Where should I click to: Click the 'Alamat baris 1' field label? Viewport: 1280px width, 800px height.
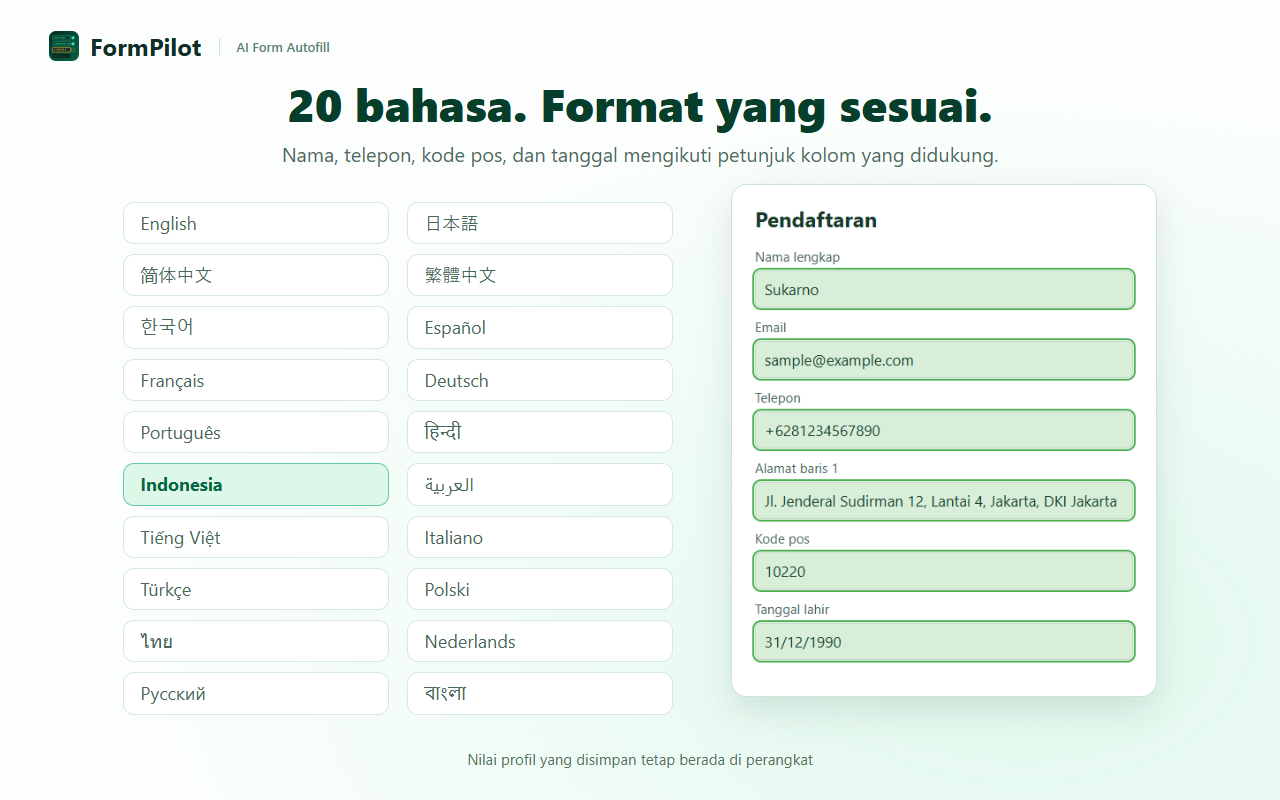click(x=796, y=468)
